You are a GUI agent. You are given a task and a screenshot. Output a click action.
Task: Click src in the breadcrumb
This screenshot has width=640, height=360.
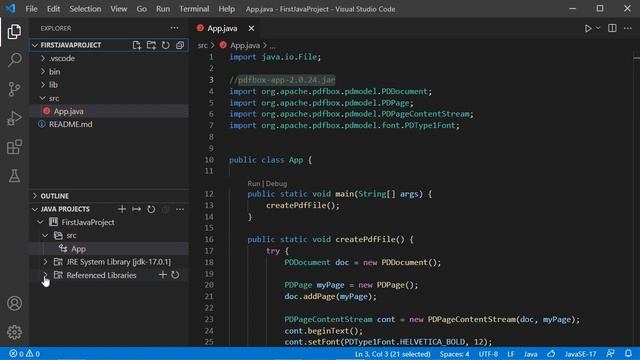pos(202,45)
